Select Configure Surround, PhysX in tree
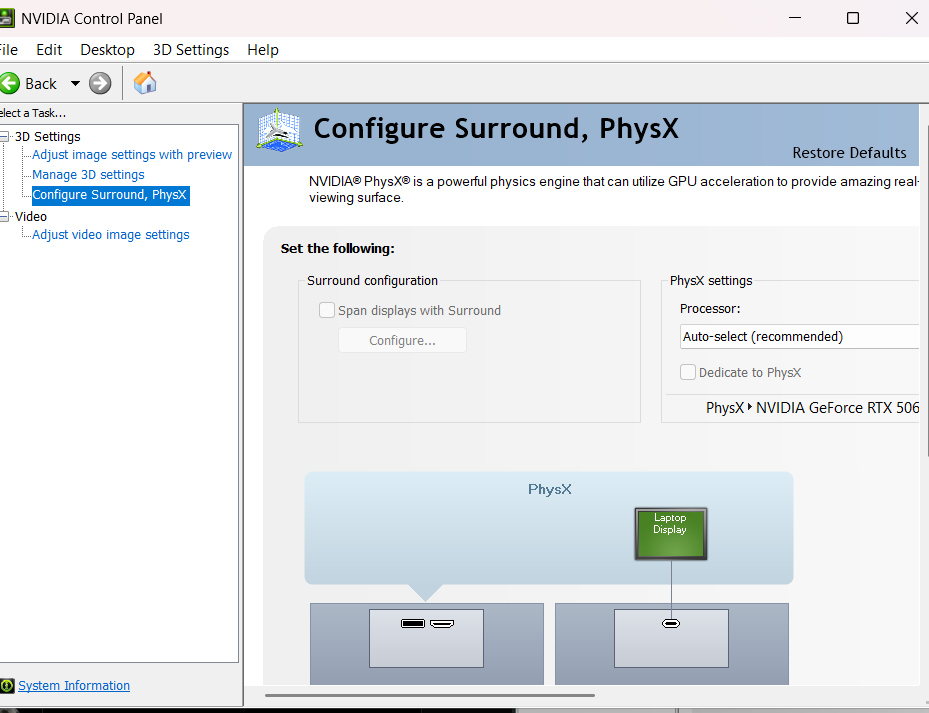The image size is (929, 713). pyautogui.click(x=110, y=195)
